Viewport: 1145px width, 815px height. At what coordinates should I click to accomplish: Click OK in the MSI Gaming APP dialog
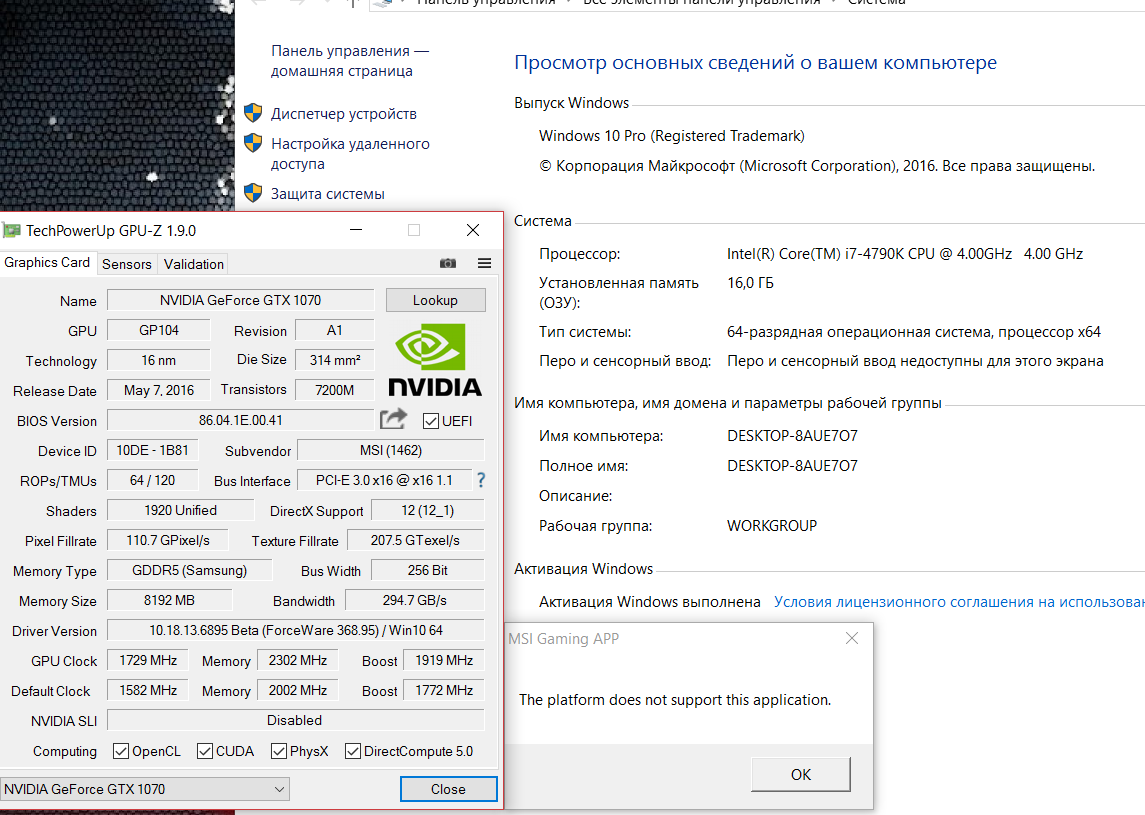[x=800, y=774]
